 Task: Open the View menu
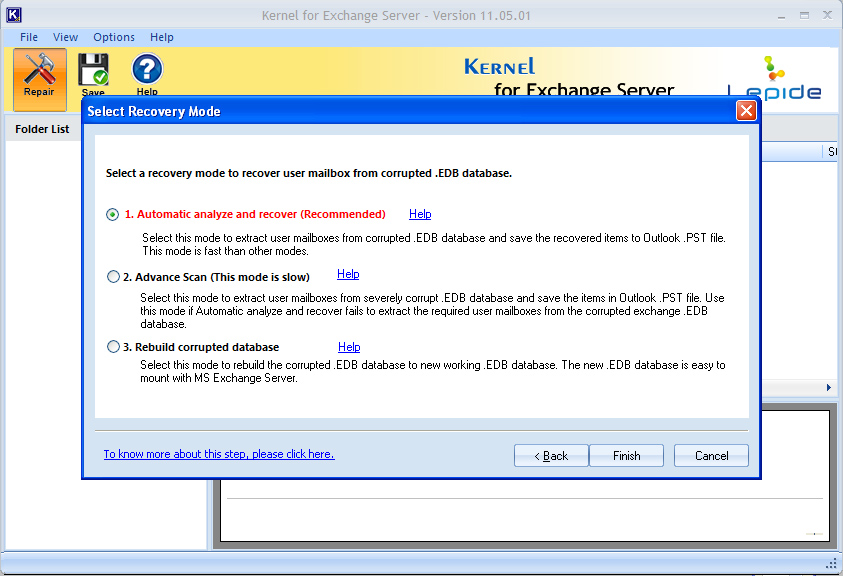tap(66, 37)
